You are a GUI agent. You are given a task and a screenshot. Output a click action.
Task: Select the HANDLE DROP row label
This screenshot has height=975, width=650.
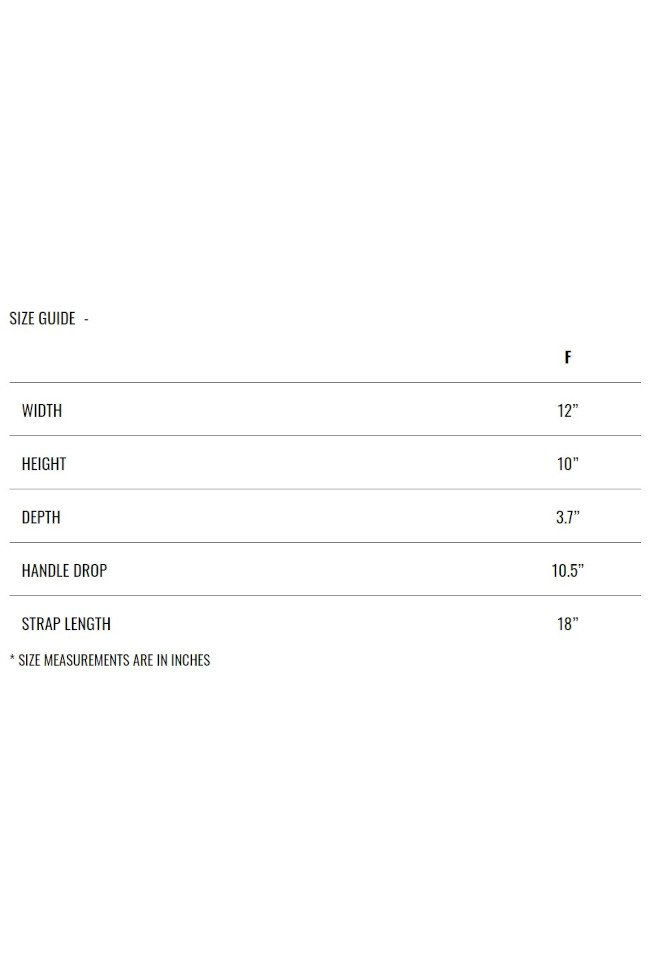[x=64, y=570]
